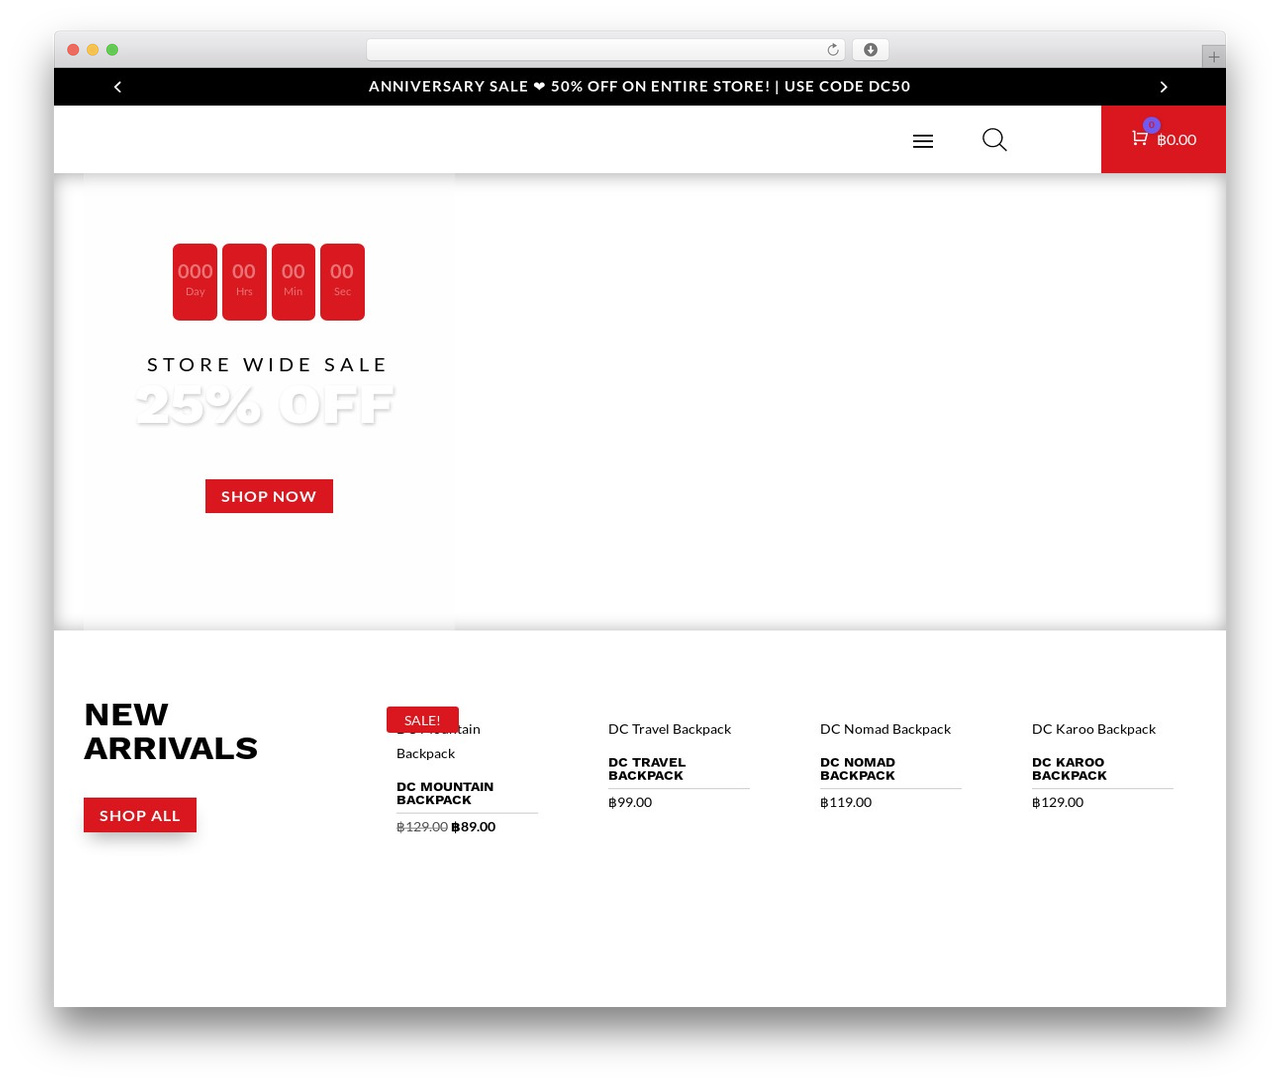Click the anniversary sale banner text
The height and width of the screenshot is (1084, 1280).
tap(640, 86)
